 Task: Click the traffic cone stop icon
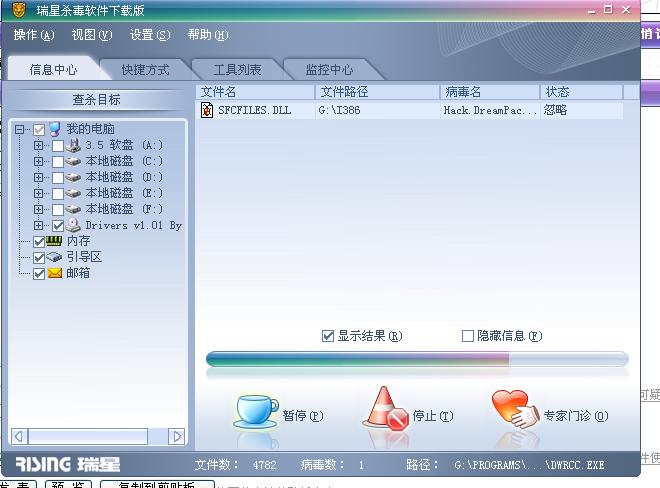point(385,408)
